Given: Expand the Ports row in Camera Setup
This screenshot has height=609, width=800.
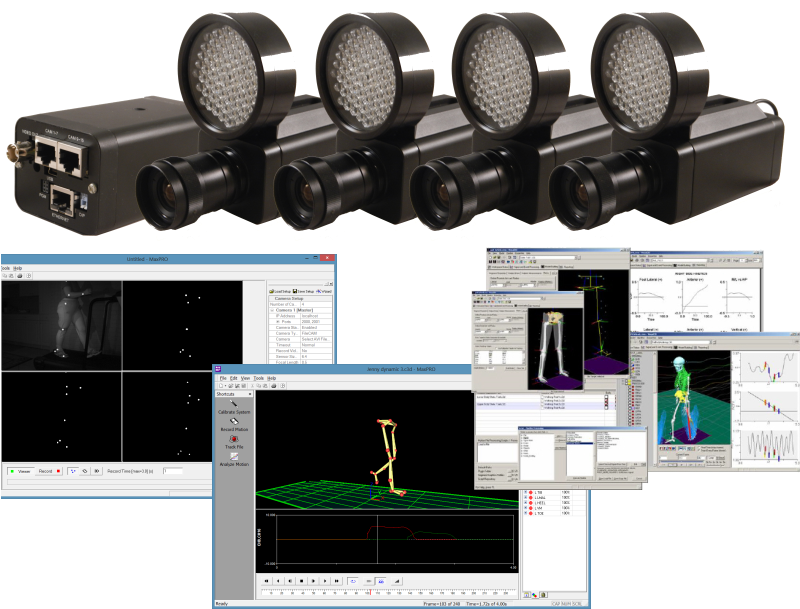Looking at the screenshot, I should (x=278, y=321).
